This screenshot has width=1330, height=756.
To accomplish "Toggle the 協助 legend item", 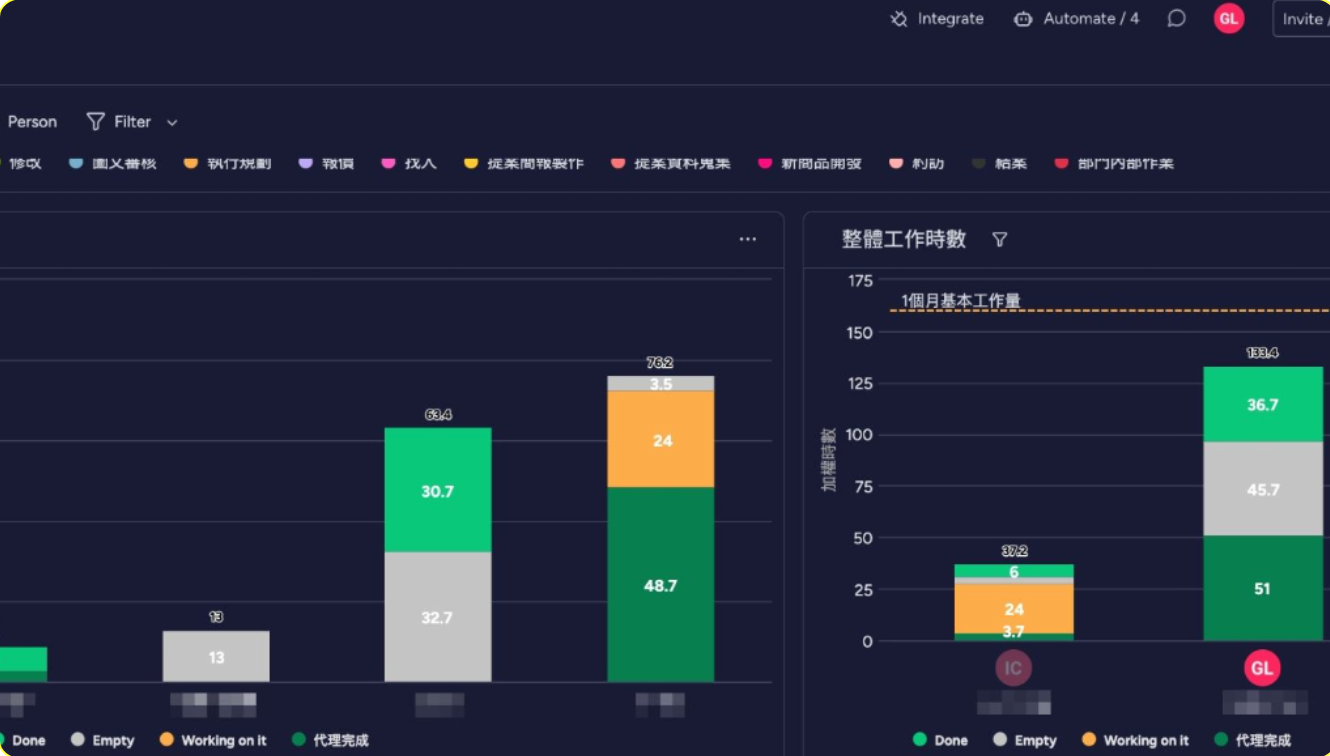I will point(917,163).
